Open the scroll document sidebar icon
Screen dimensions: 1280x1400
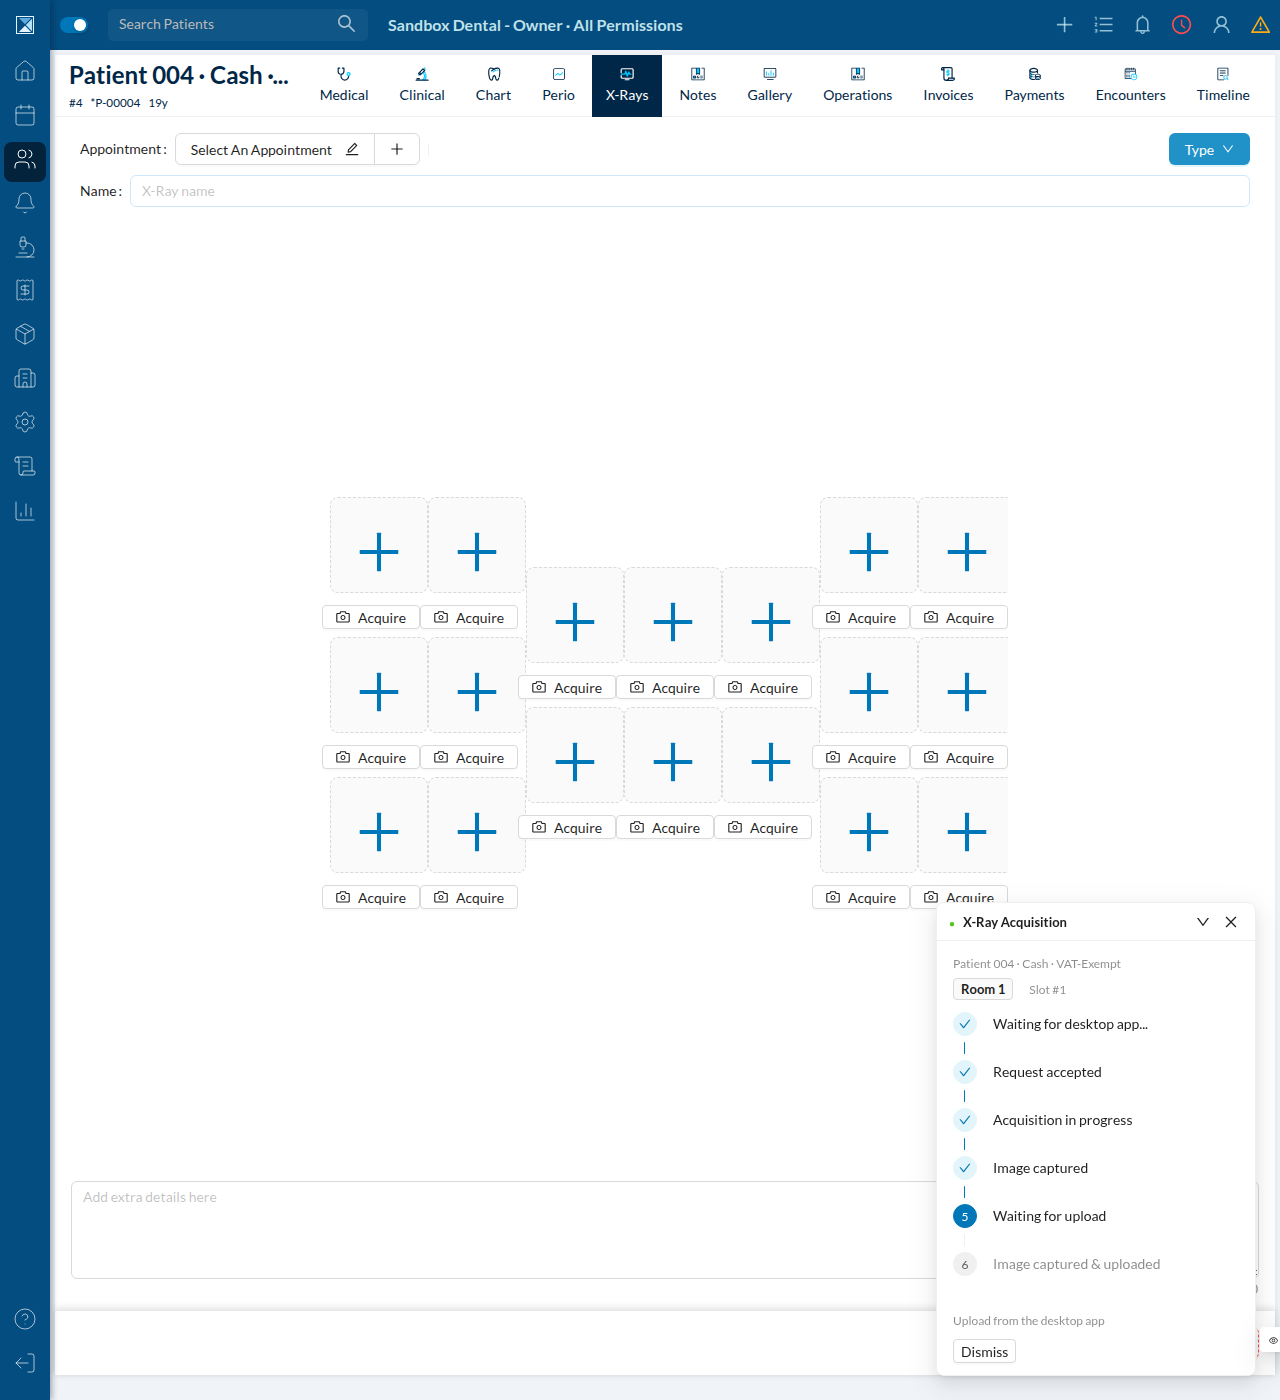point(25,466)
